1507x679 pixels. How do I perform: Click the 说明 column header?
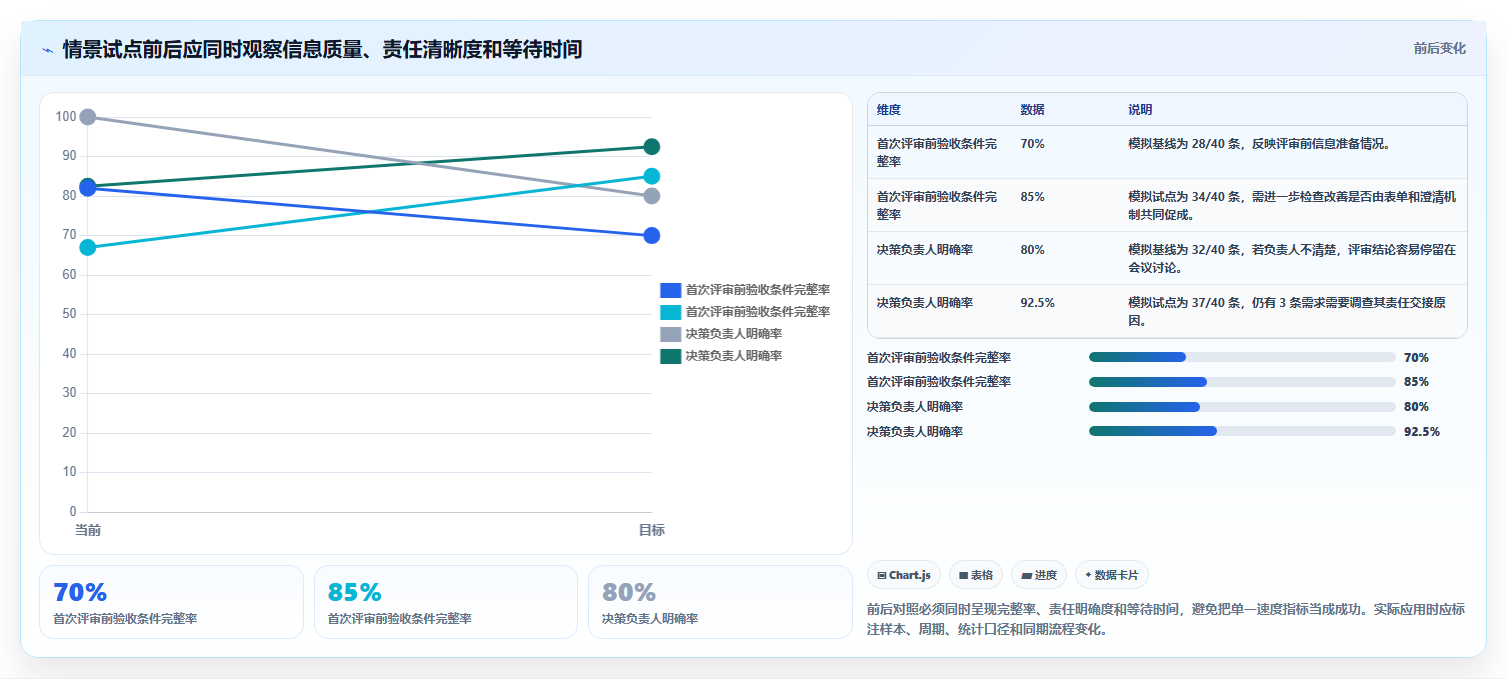pyautogui.click(x=1140, y=110)
